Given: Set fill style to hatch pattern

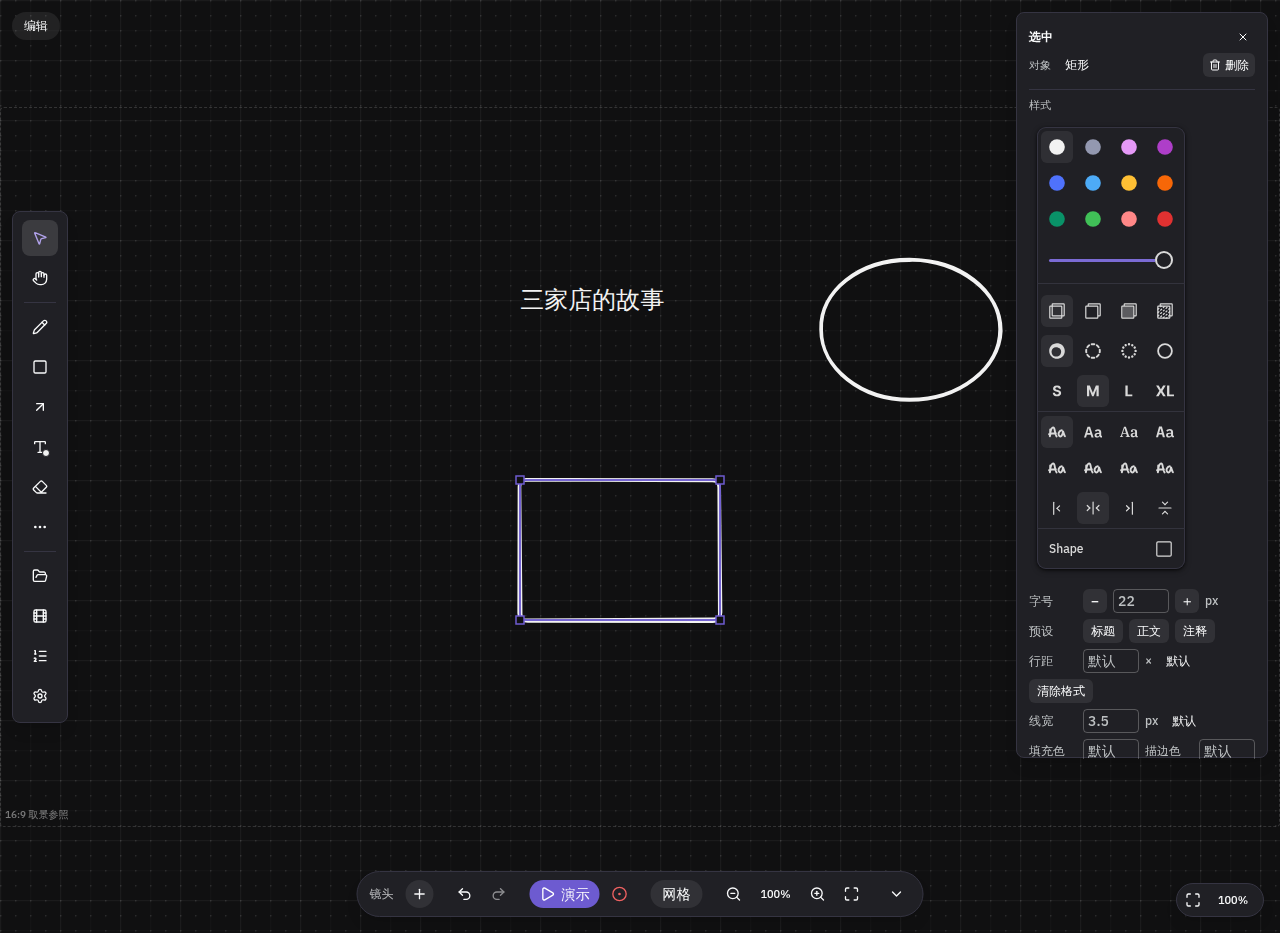Looking at the screenshot, I should tap(1165, 311).
